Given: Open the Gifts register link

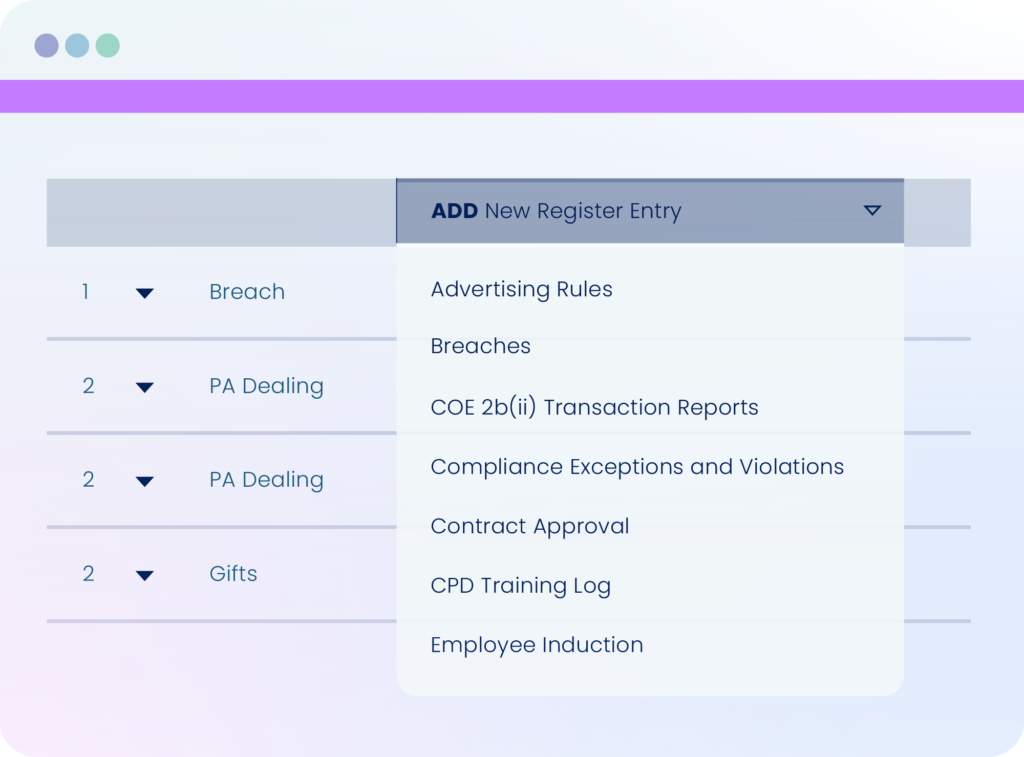Looking at the screenshot, I should coord(232,573).
